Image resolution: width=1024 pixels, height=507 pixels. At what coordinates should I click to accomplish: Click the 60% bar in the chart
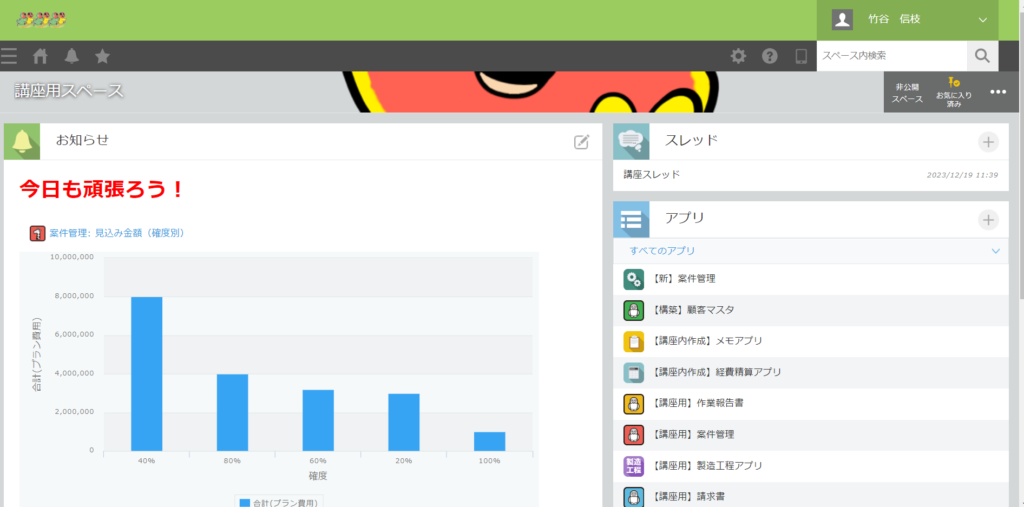(318, 420)
